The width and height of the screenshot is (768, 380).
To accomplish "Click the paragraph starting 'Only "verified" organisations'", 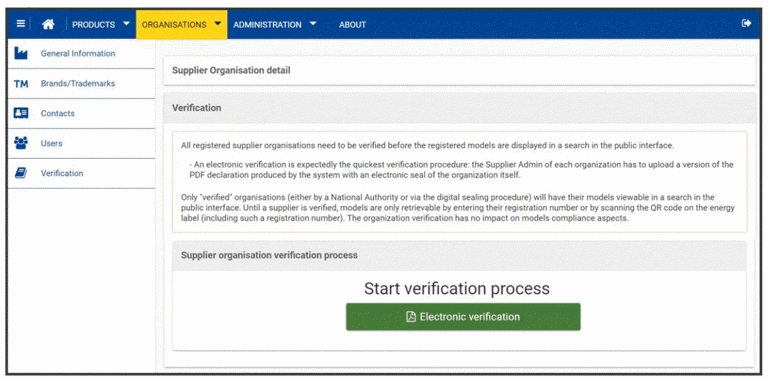I will coord(458,208).
